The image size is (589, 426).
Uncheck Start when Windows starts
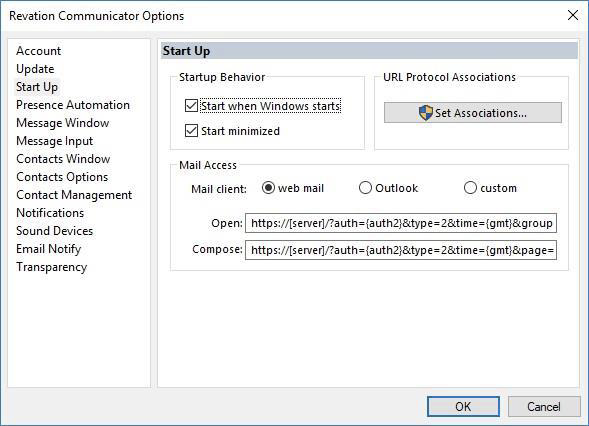click(191, 106)
